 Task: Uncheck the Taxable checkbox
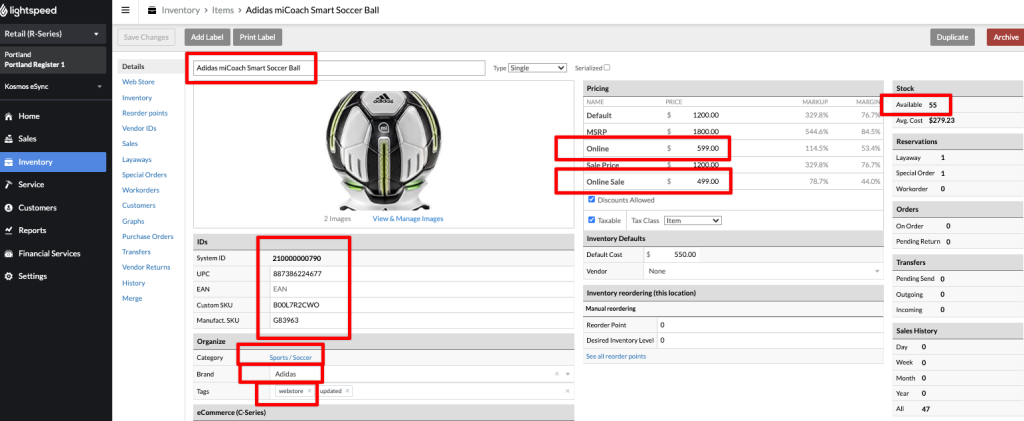point(592,220)
